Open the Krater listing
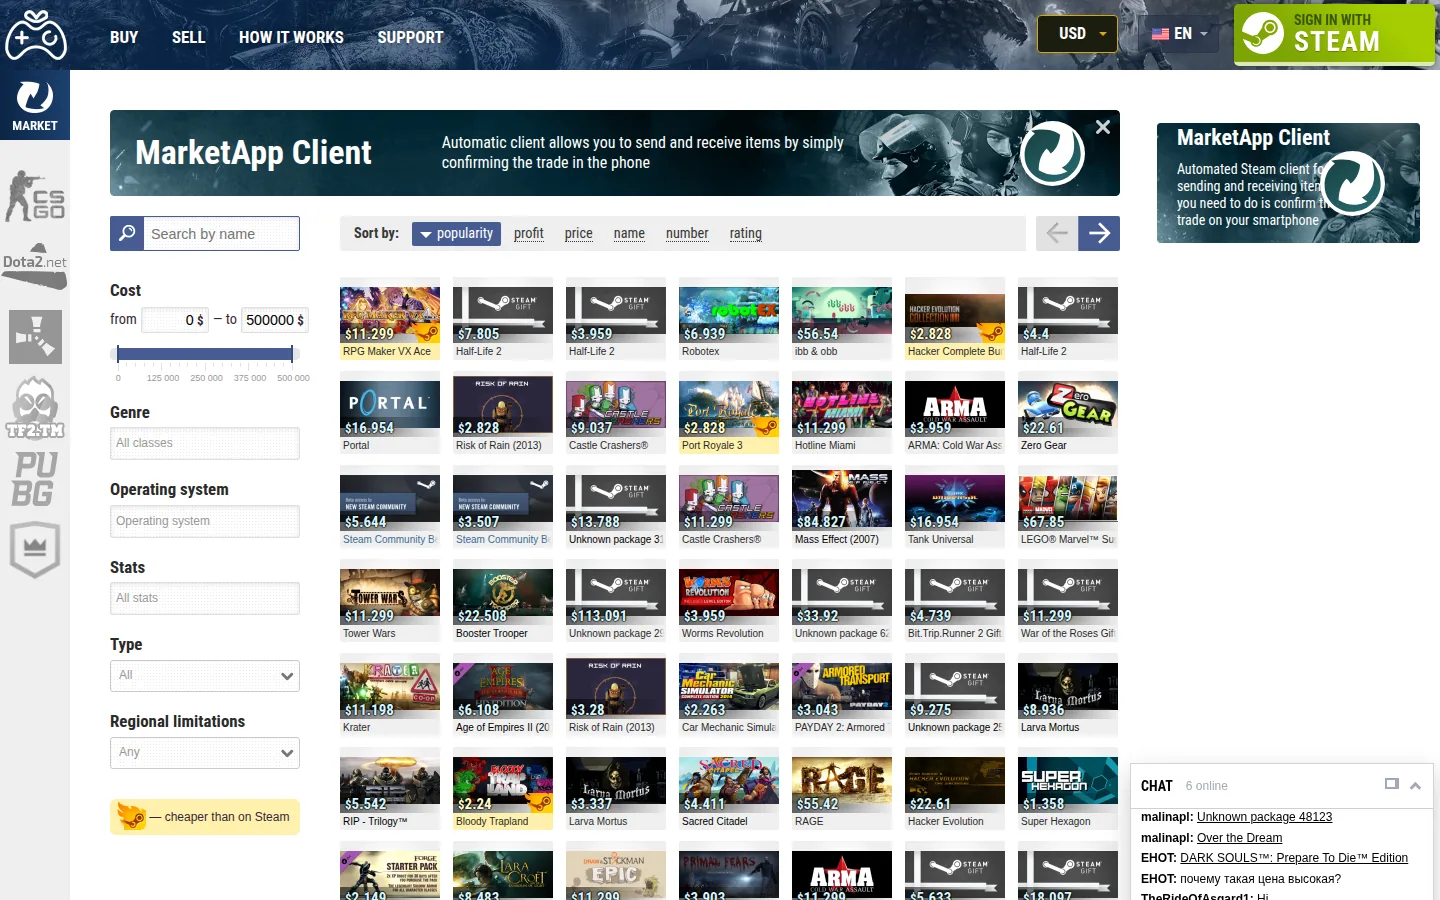The image size is (1440, 900). 390,695
